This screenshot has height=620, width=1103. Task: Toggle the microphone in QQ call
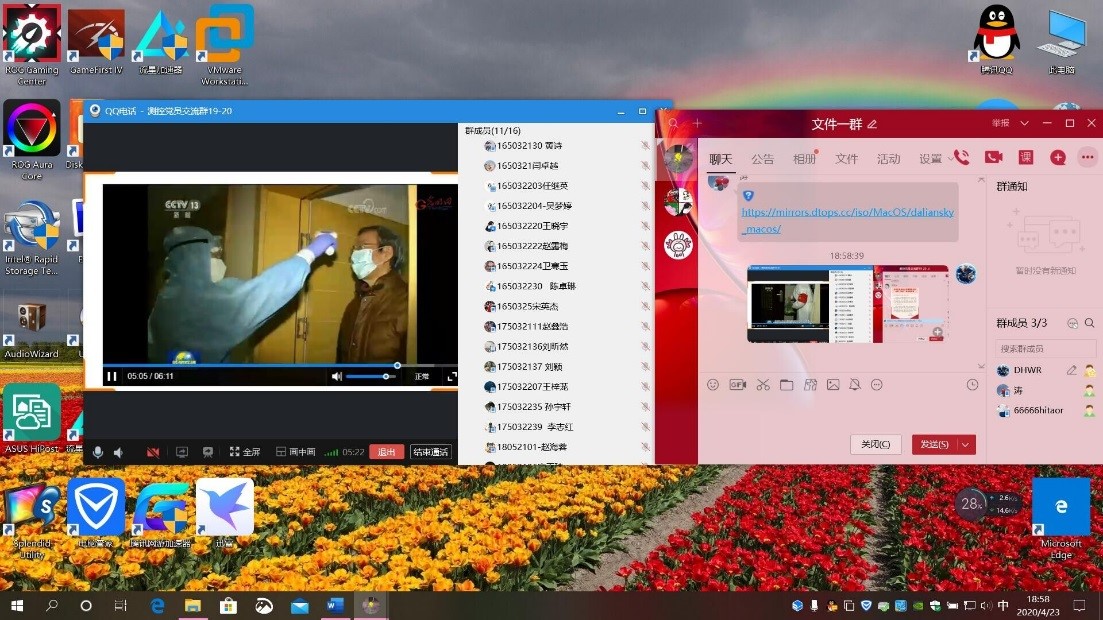(98, 452)
